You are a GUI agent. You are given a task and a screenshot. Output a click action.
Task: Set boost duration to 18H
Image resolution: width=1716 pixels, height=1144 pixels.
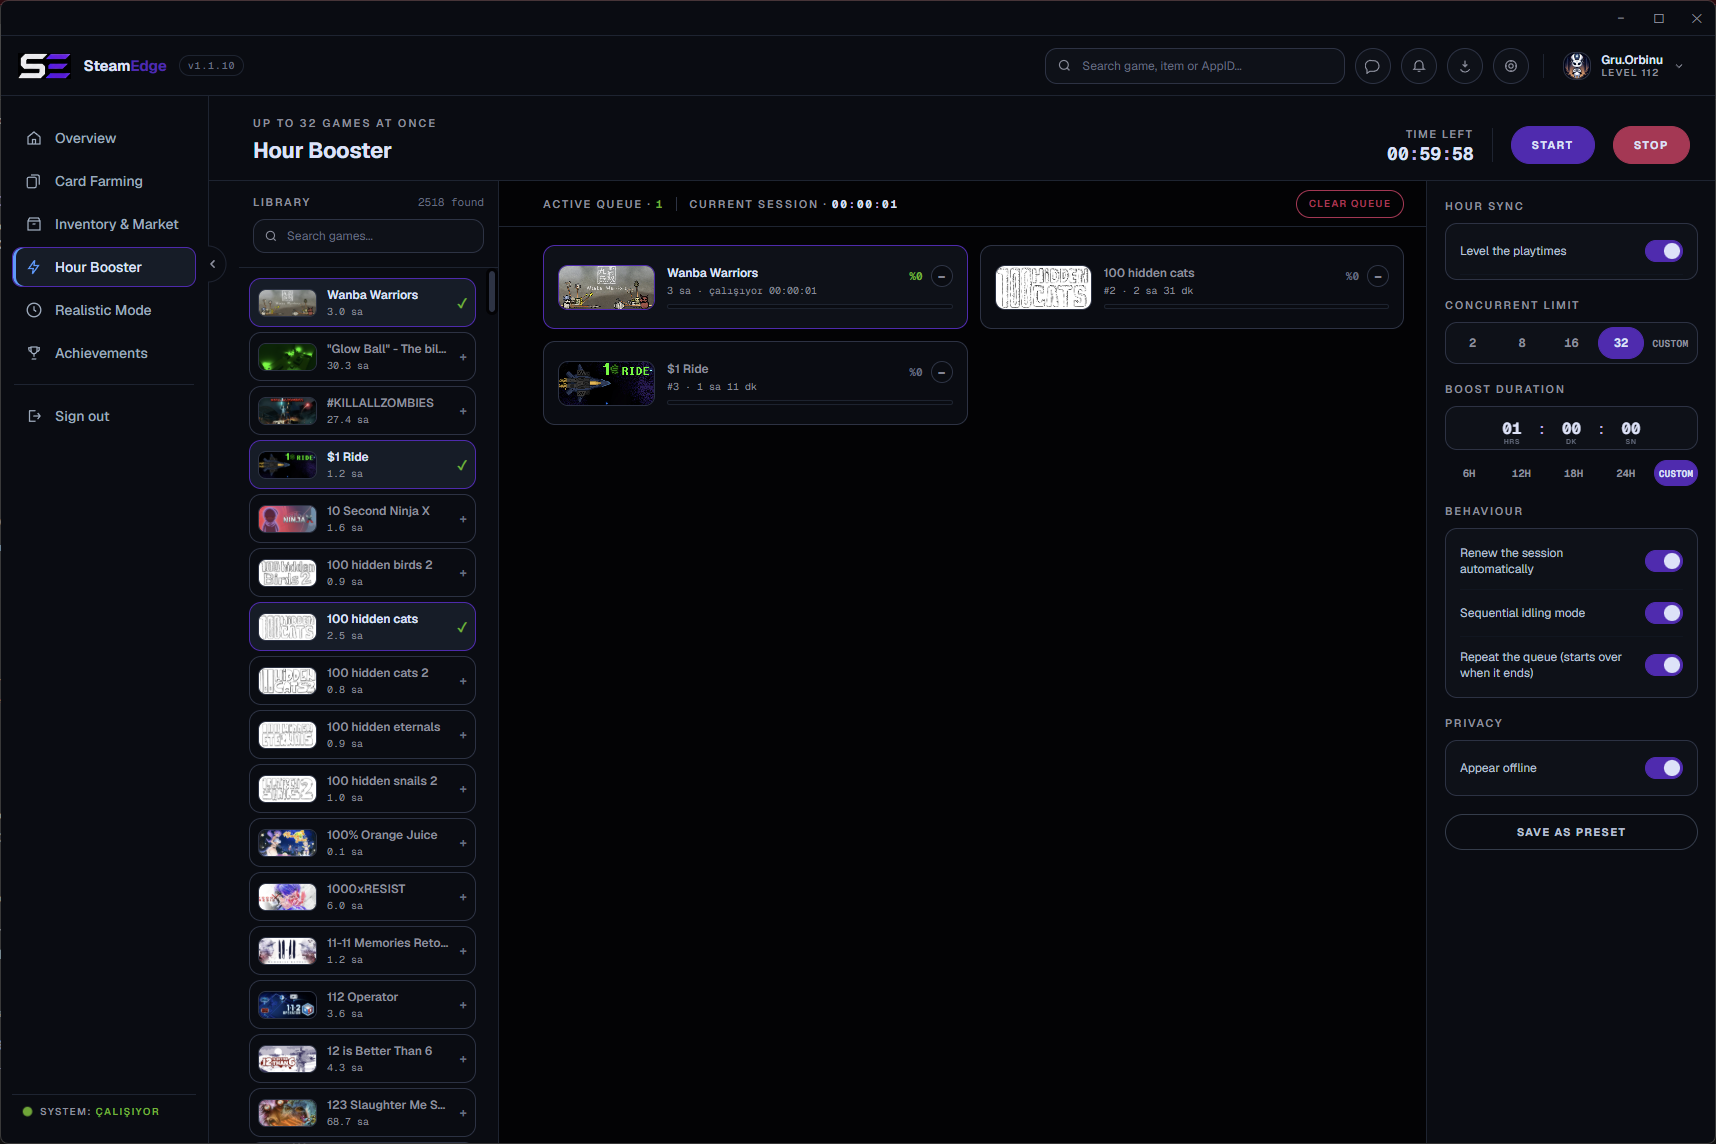coord(1573,474)
